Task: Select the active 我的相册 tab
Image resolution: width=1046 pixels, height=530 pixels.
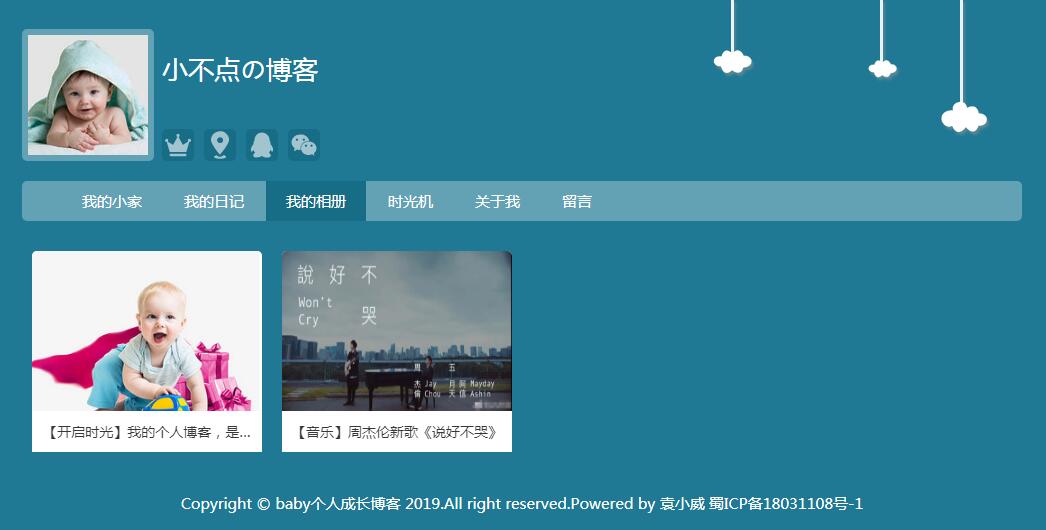Action: (316, 201)
